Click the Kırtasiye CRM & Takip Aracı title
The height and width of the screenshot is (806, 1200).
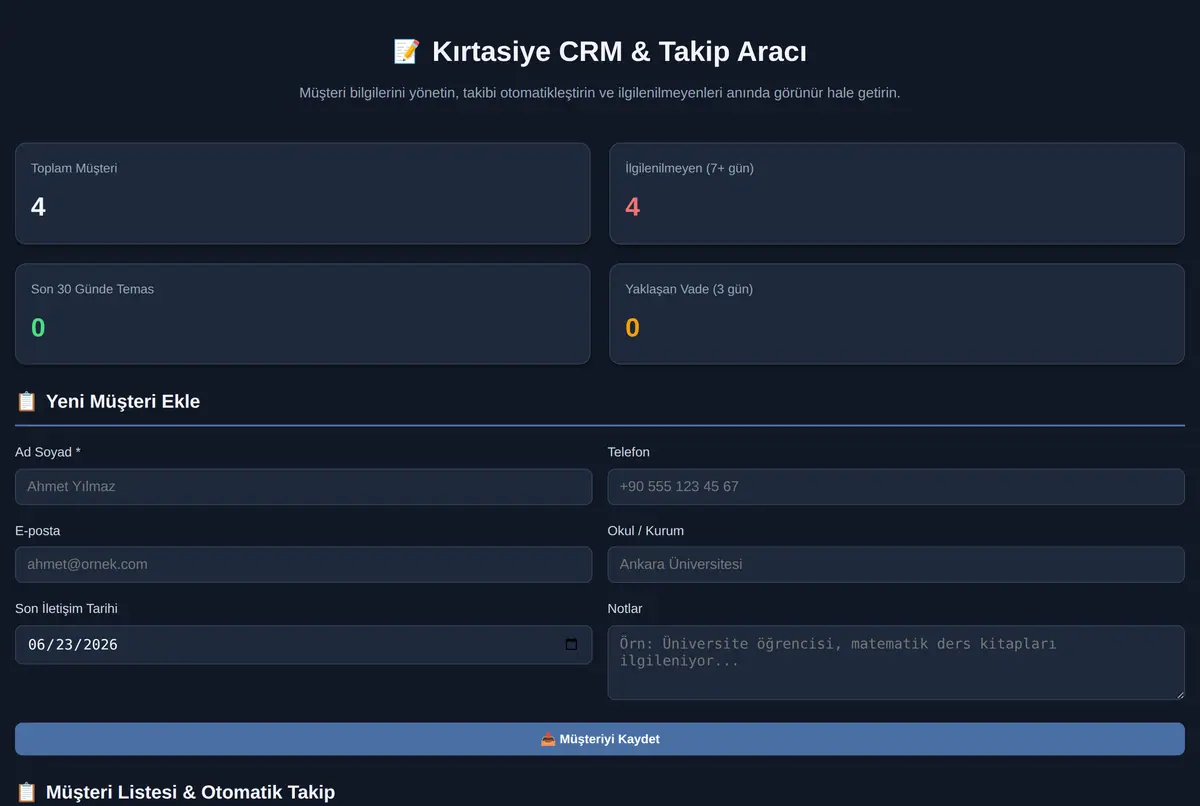pos(619,52)
